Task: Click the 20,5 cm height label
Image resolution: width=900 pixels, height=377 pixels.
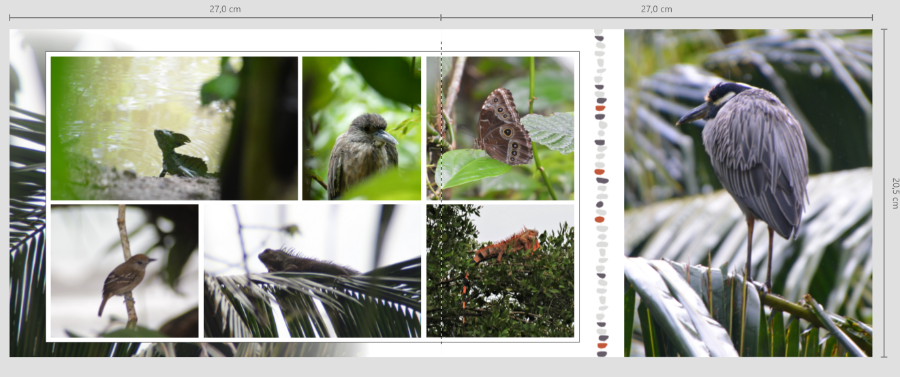Action: coord(894,193)
